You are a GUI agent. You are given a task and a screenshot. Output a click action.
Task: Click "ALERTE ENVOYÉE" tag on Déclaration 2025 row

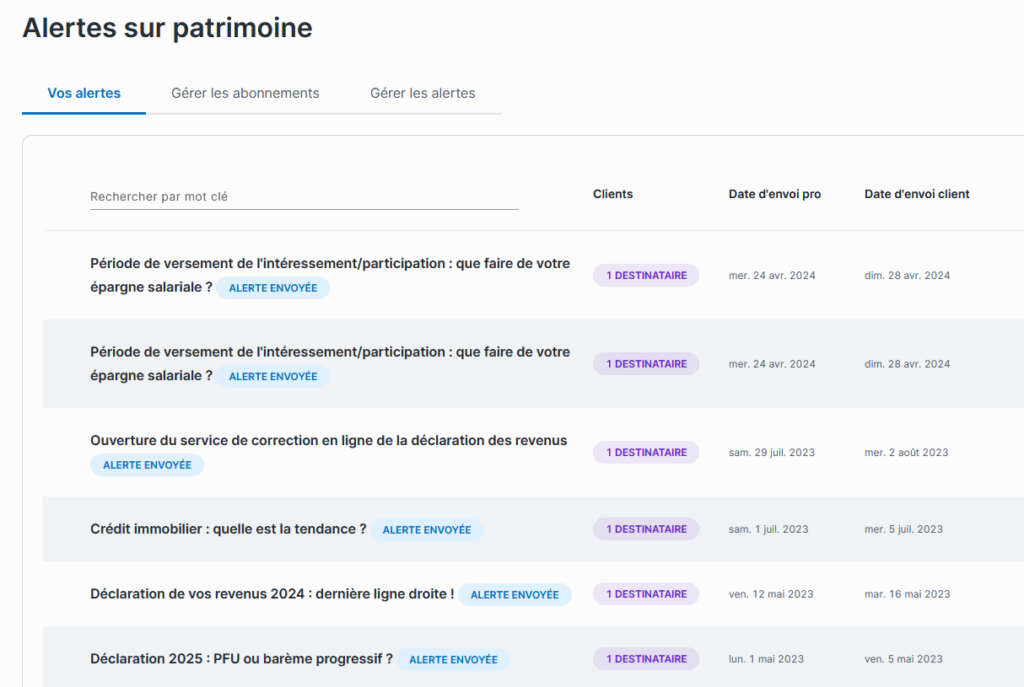(x=453, y=660)
